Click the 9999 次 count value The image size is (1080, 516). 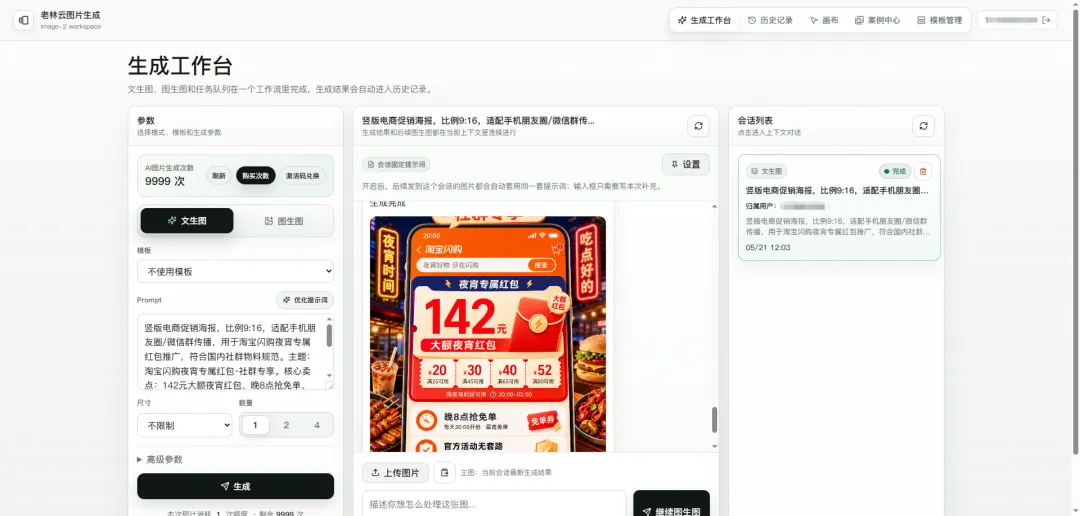tap(165, 181)
